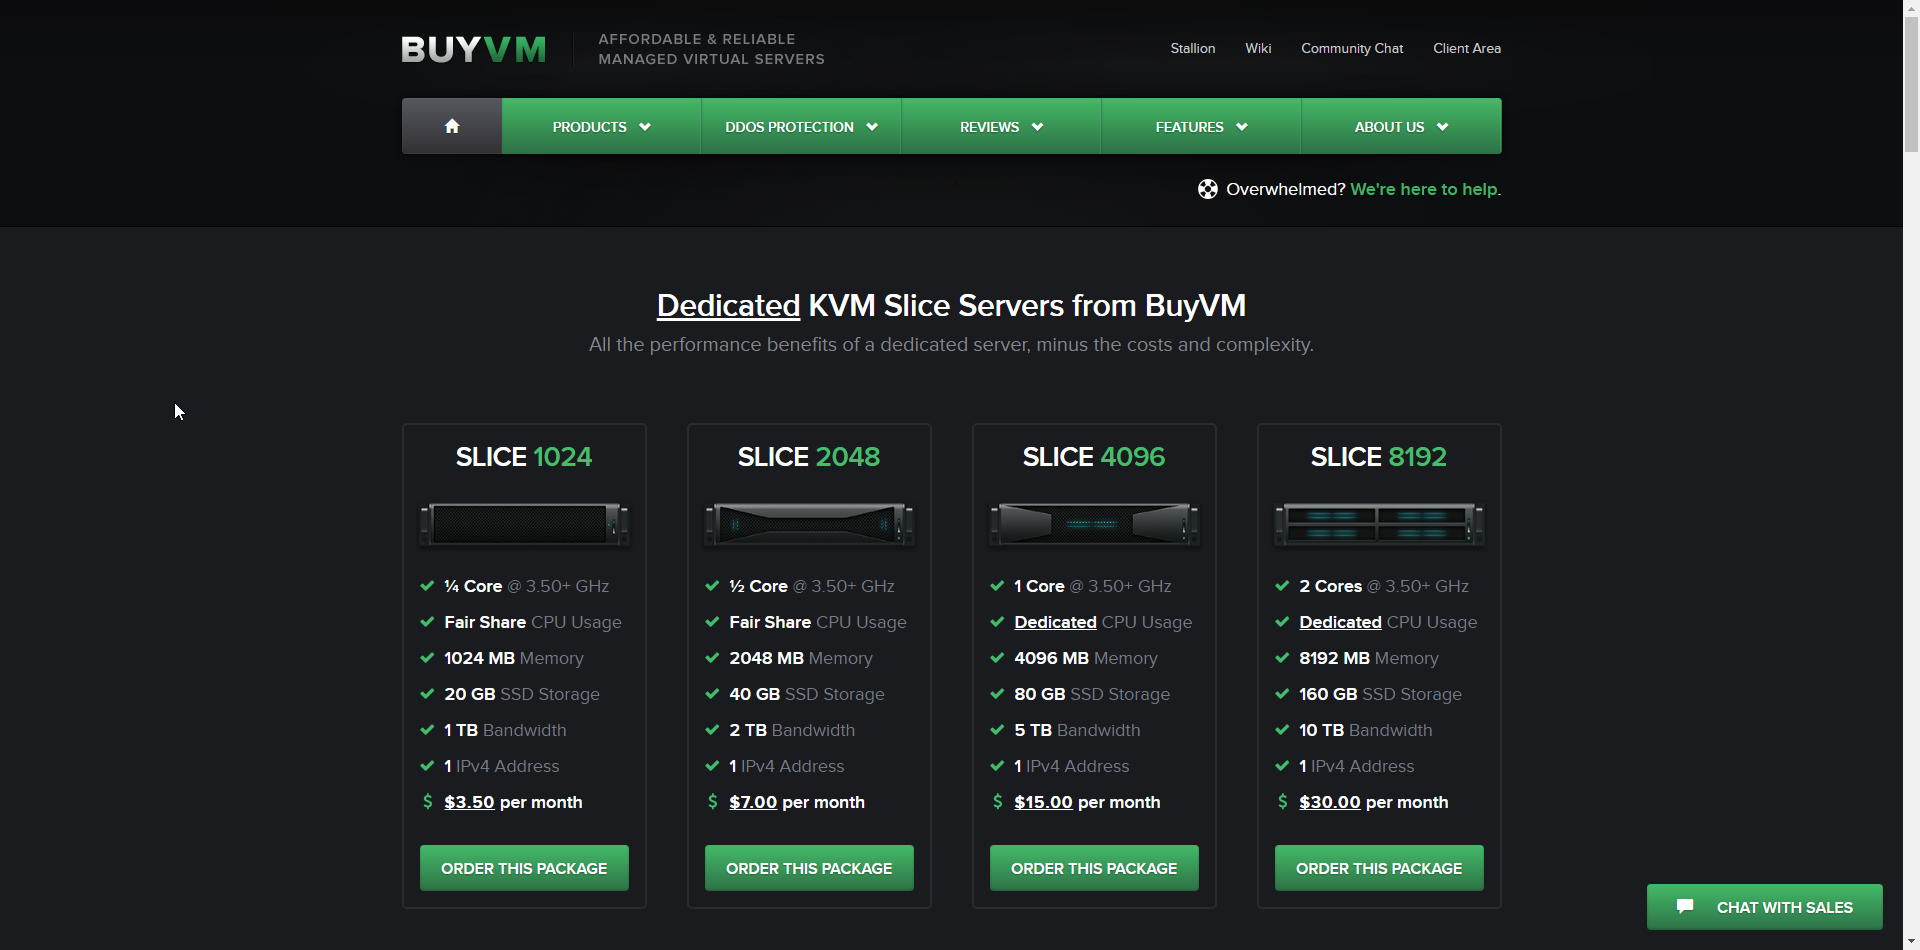Screen dimensions: 1920x950
Task: Expand the Reviews menu
Action: [1001, 127]
